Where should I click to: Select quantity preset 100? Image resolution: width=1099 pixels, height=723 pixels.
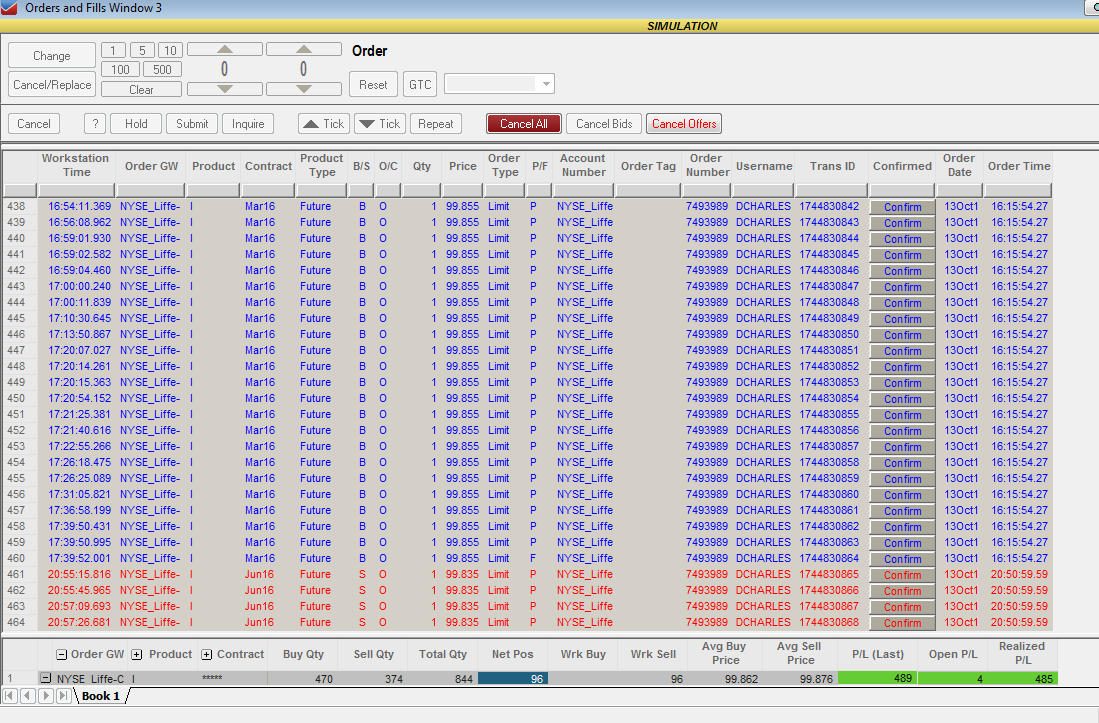click(x=121, y=69)
